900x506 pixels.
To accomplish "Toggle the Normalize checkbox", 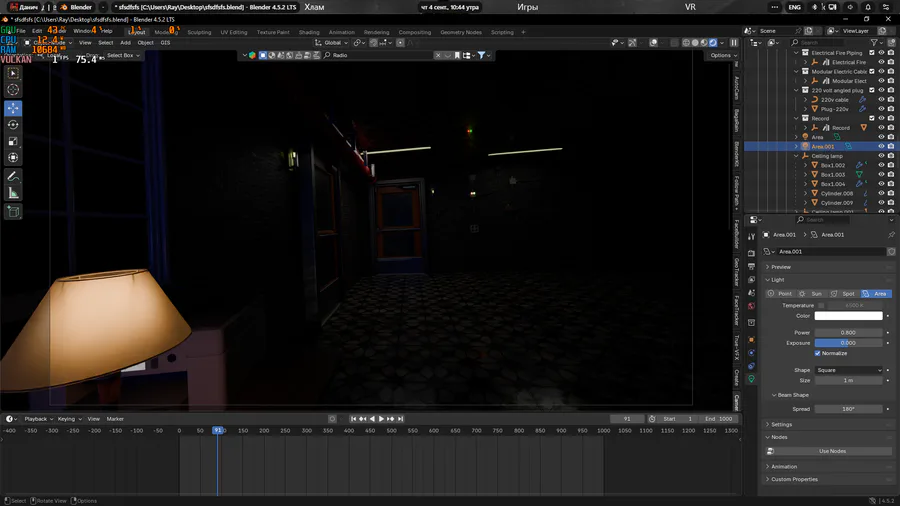I will [817, 353].
